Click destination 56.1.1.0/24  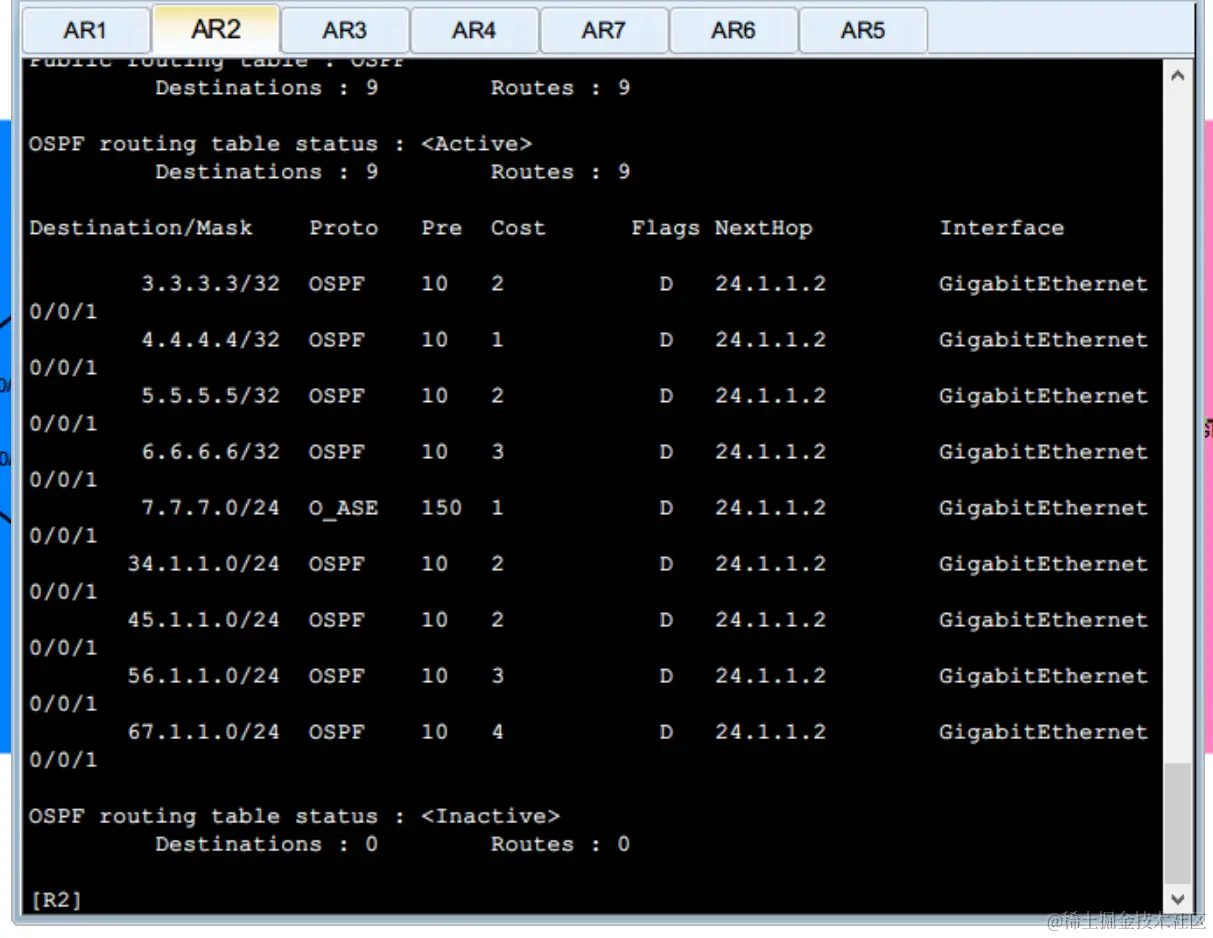(203, 676)
